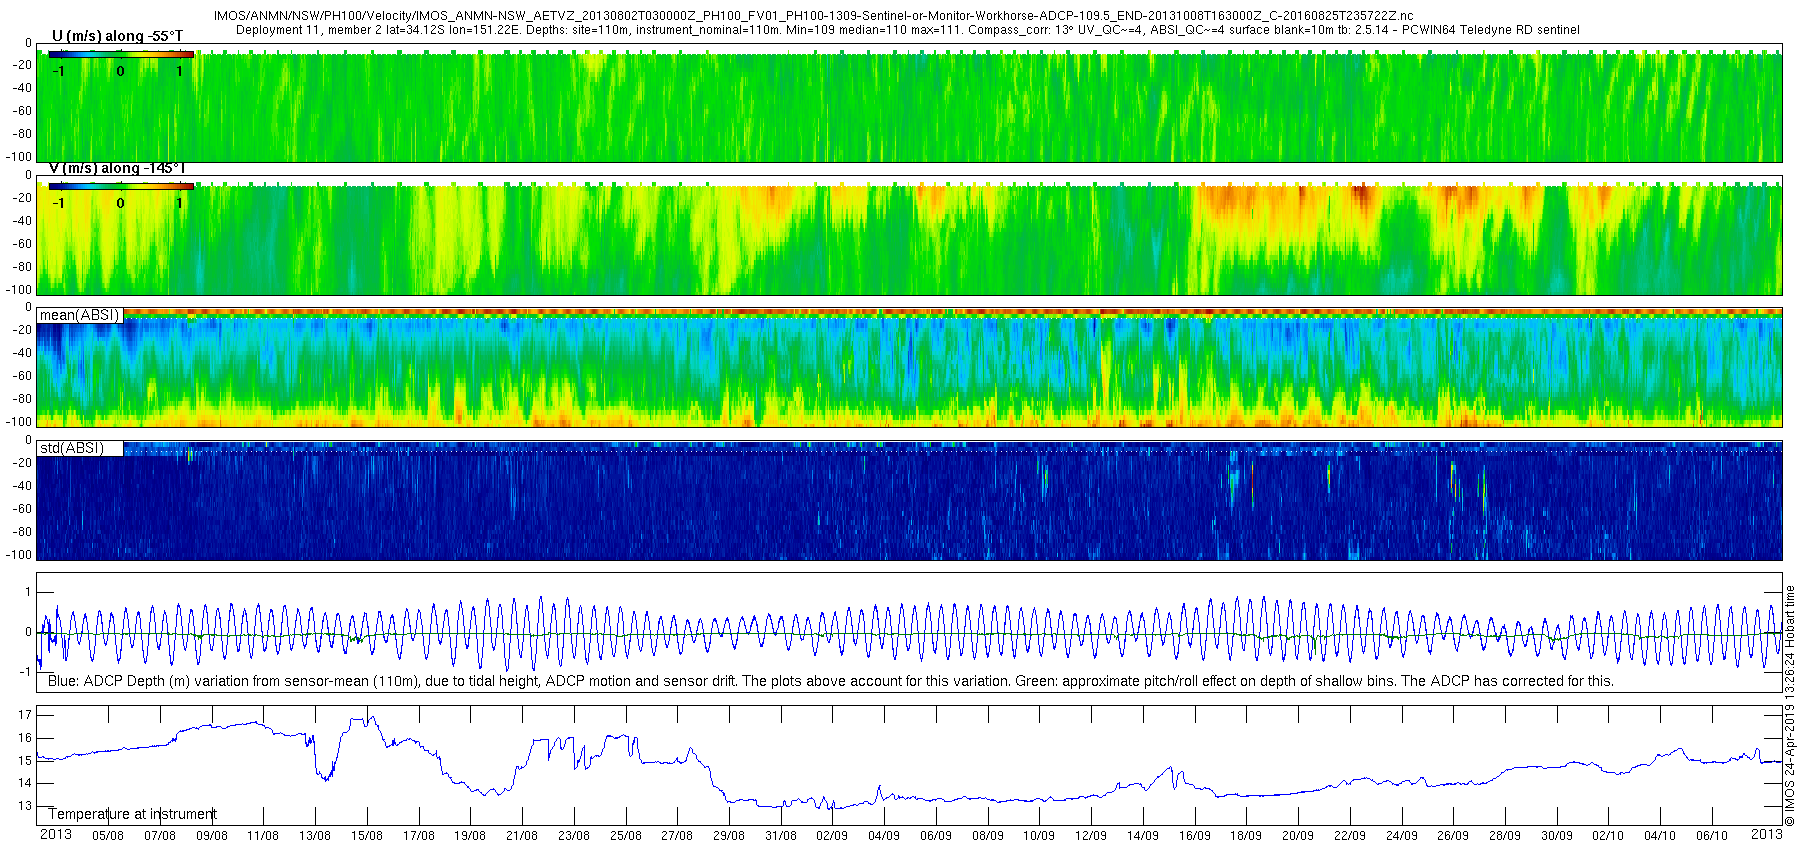Click the vertical IMOS copyright timestamp text
1800x850 pixels.
[1790, 705]
